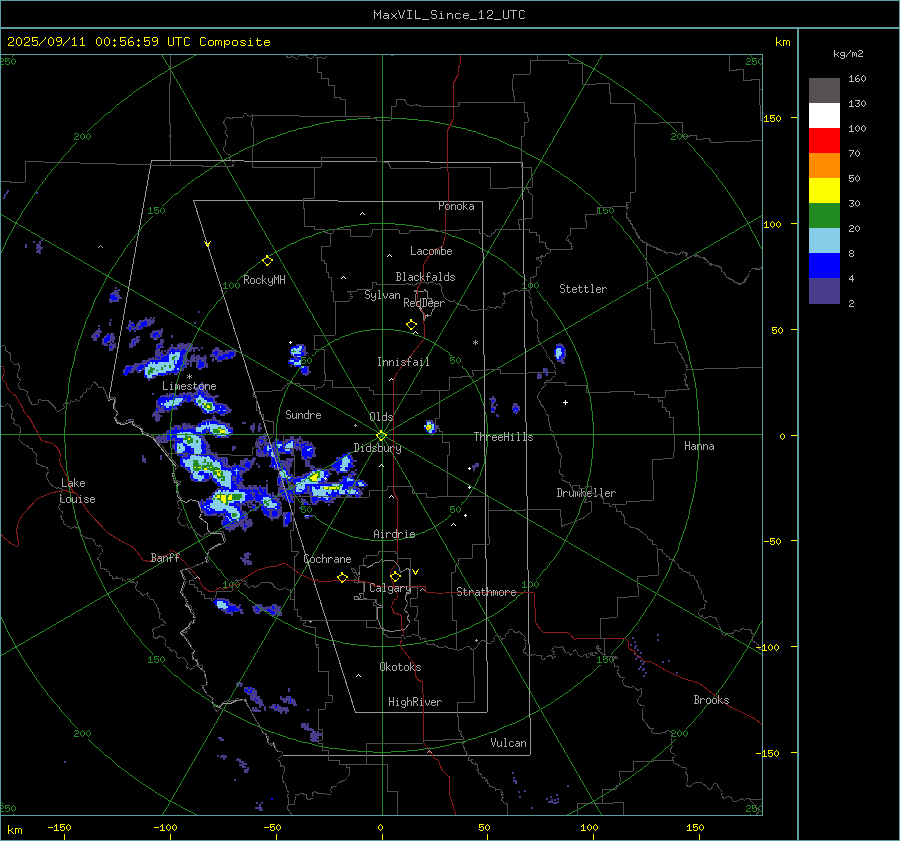Click the storm cell east of Olds
900x841 pixels.
click(x=429, y=427)
